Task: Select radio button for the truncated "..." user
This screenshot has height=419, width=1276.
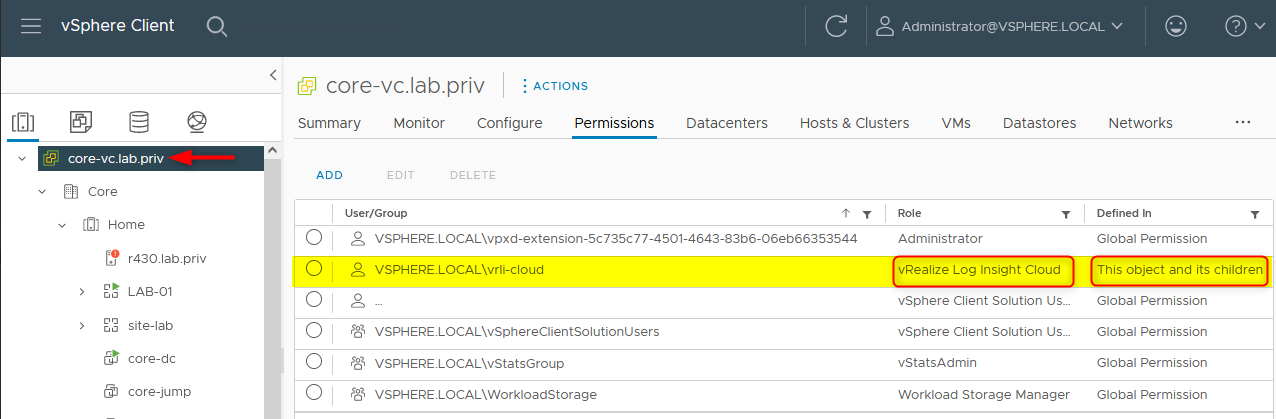Action: point(314,300)
